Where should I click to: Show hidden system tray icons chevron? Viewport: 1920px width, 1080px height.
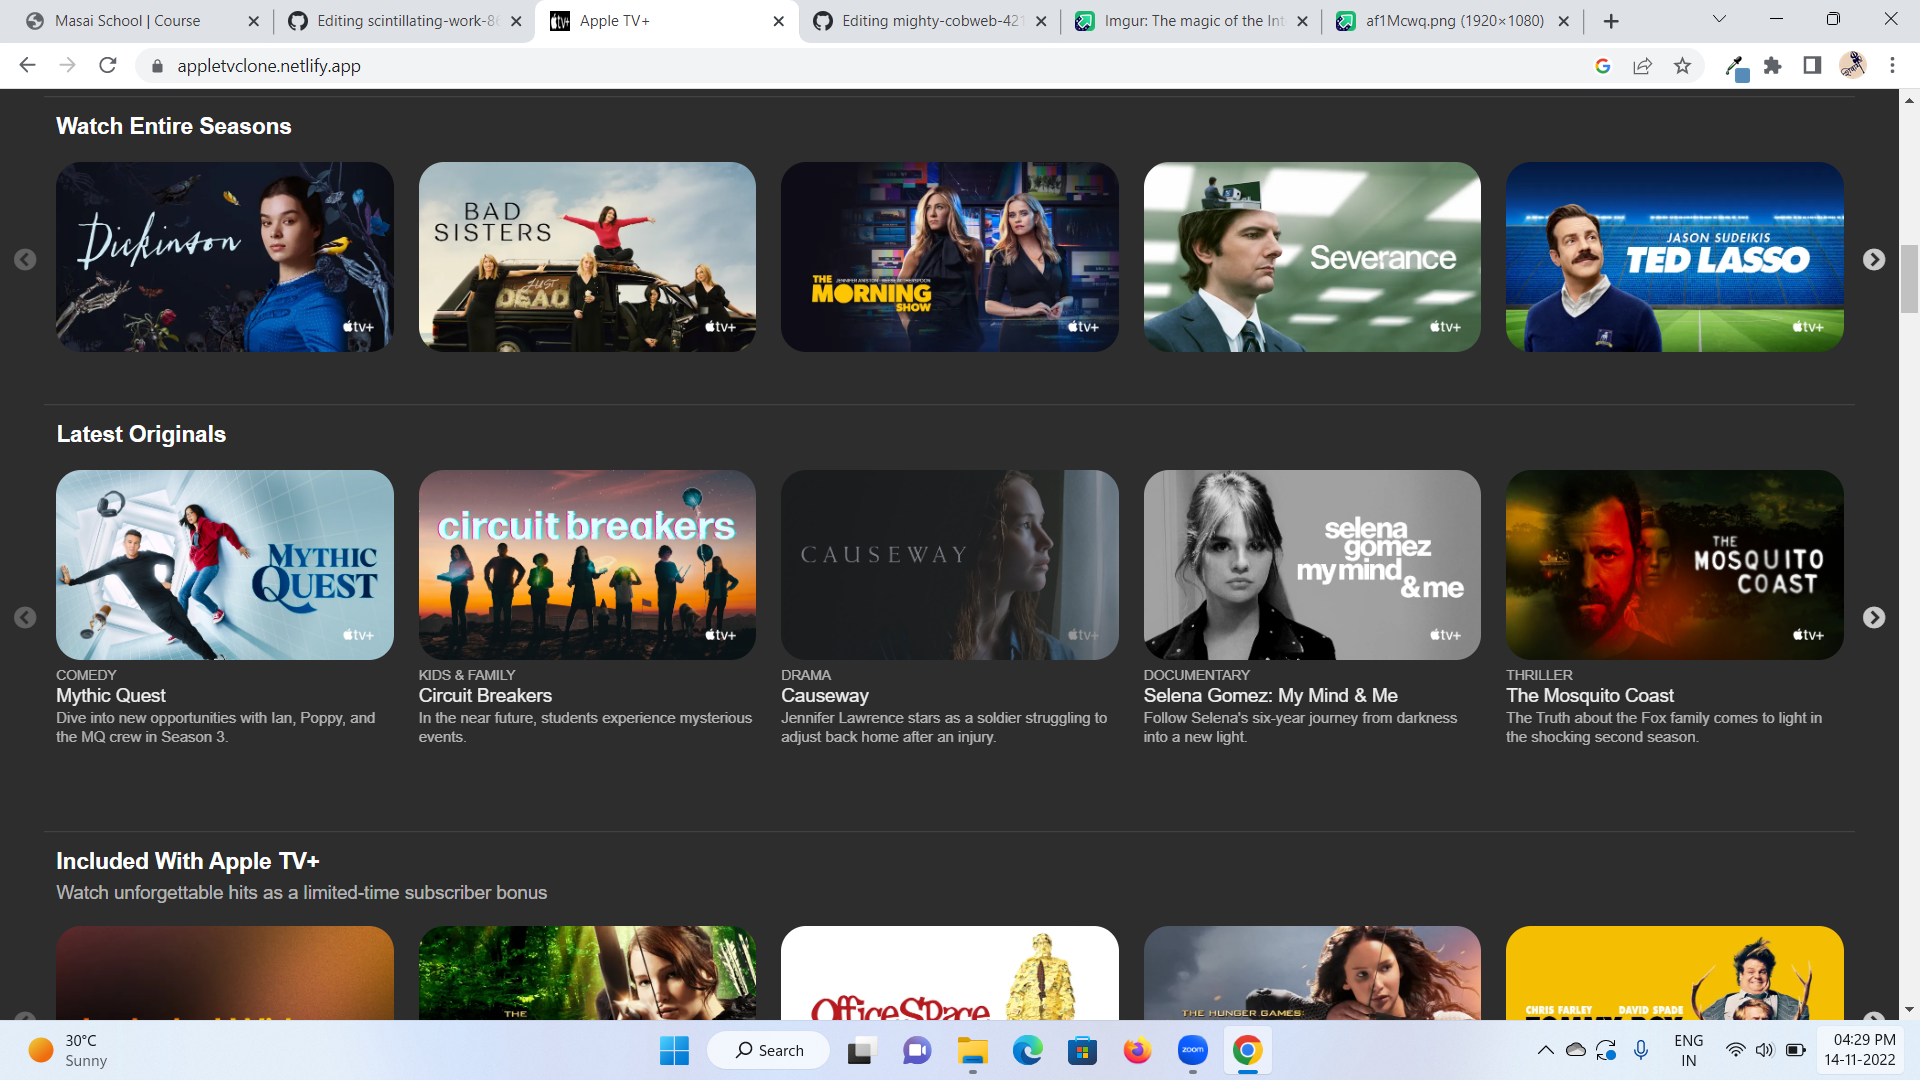pyautogui.click(x=1545, y=1050)
